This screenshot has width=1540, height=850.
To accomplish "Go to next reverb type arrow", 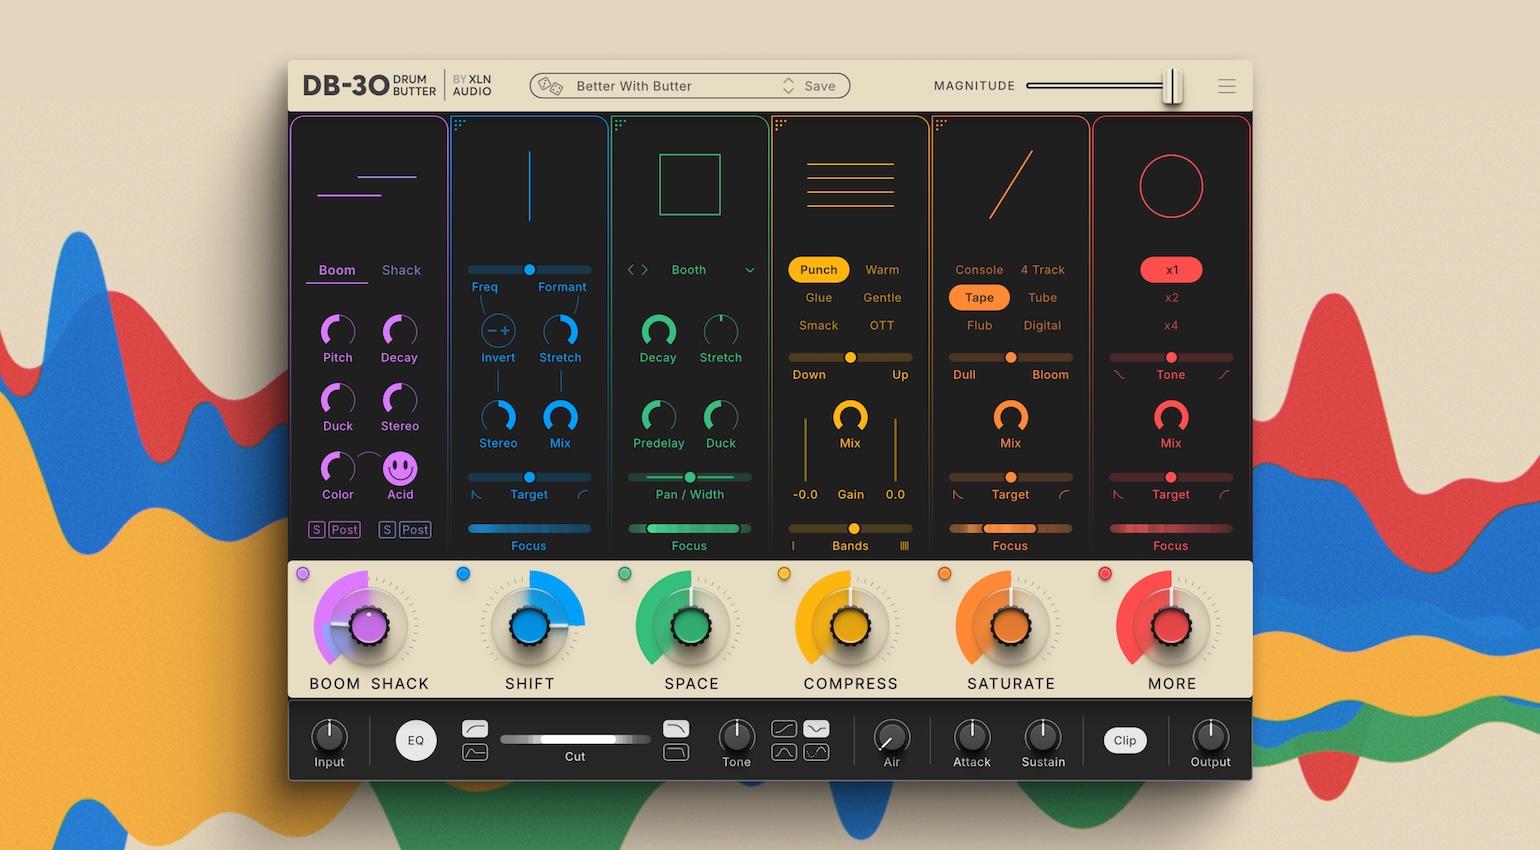I will pos(645,270).
